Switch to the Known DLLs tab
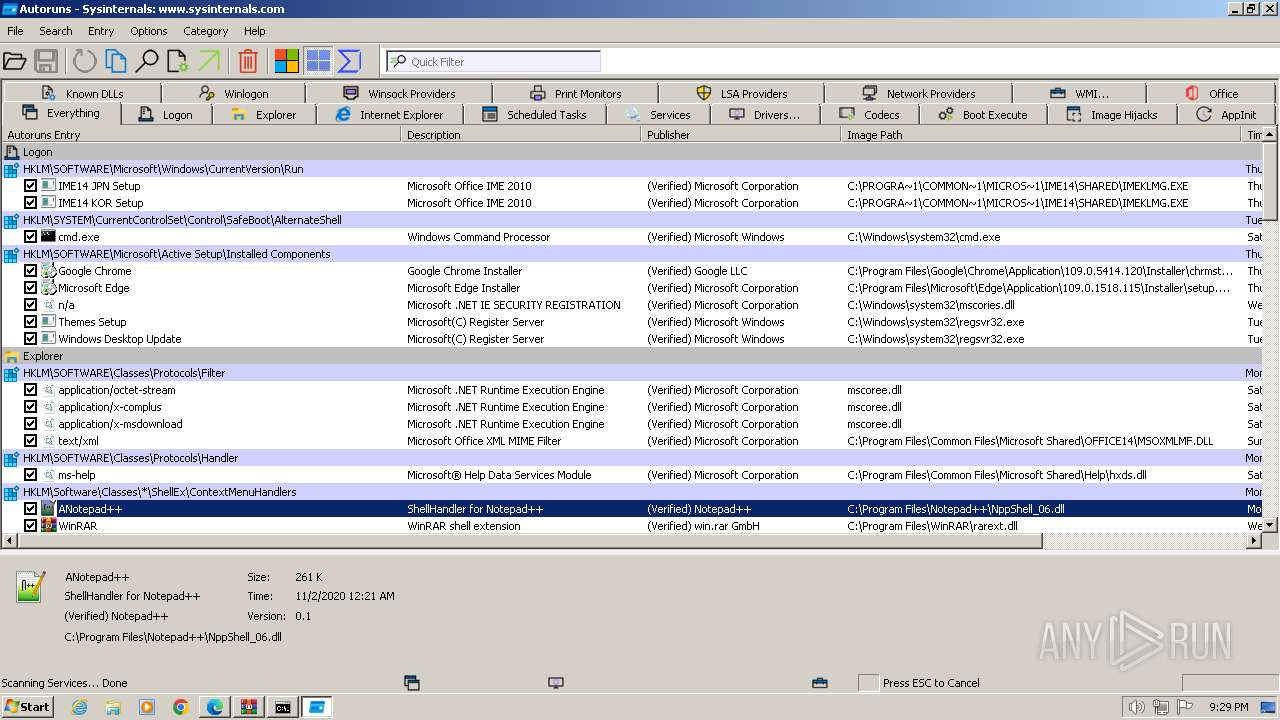The image size is (1280, 720). 82,93
